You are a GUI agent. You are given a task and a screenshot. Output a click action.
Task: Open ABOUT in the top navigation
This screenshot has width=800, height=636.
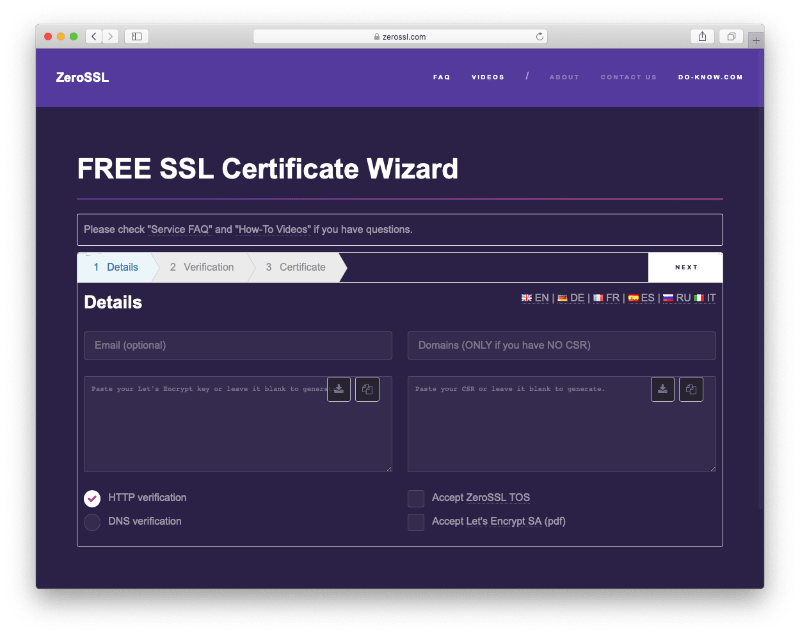tap(564, 77)
